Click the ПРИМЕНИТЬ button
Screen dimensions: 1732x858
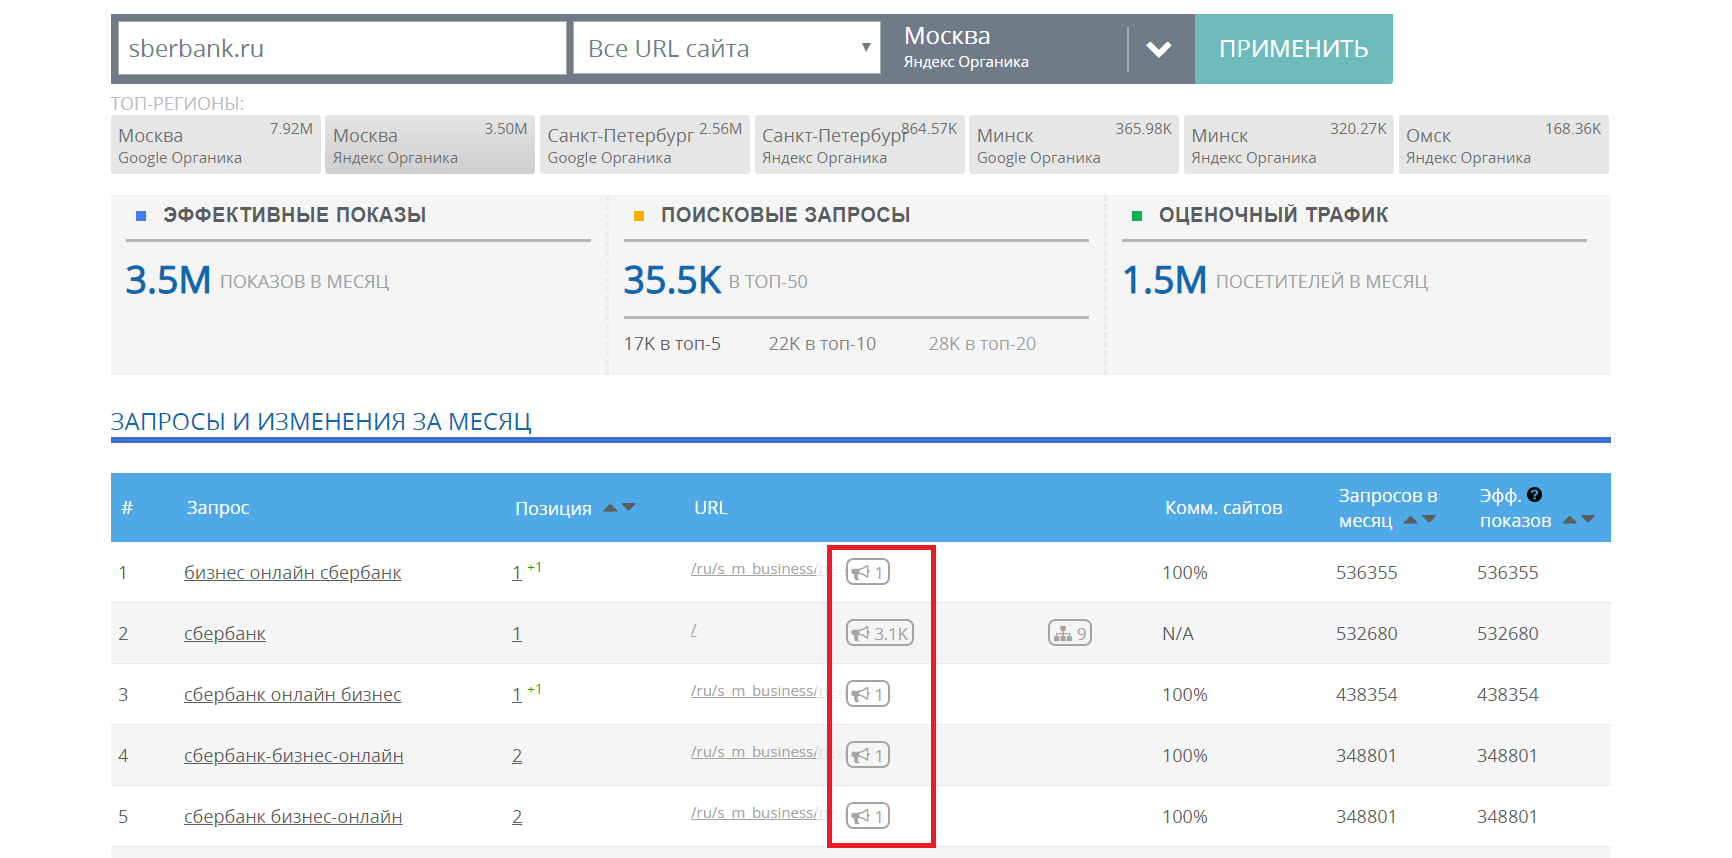1294,49
